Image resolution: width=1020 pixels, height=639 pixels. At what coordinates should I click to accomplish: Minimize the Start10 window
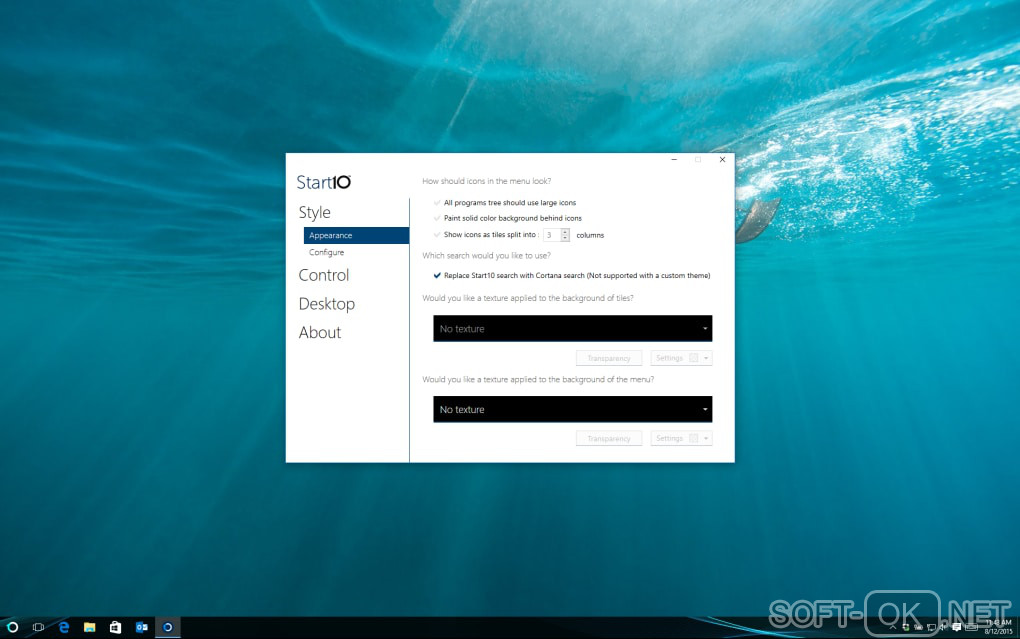(x=675, y=159)
